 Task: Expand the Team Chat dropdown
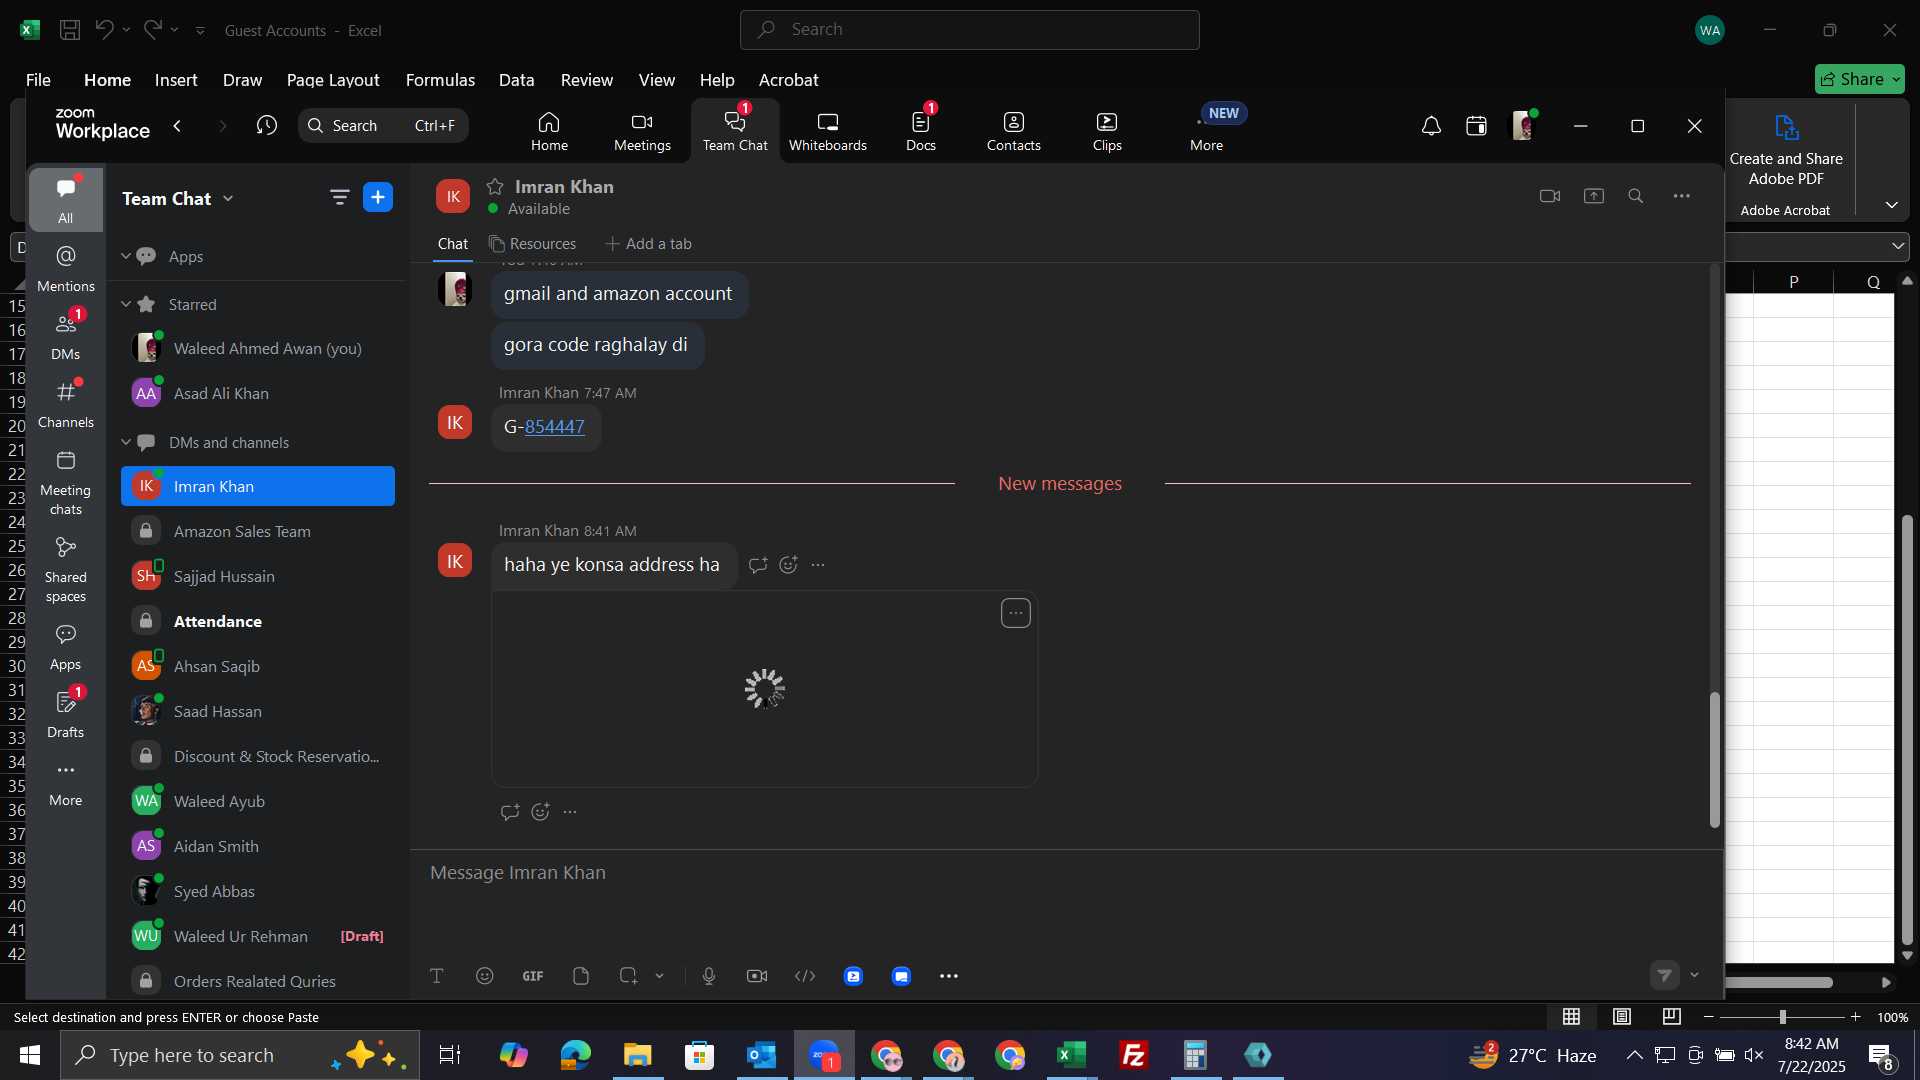tap(228, 198)
